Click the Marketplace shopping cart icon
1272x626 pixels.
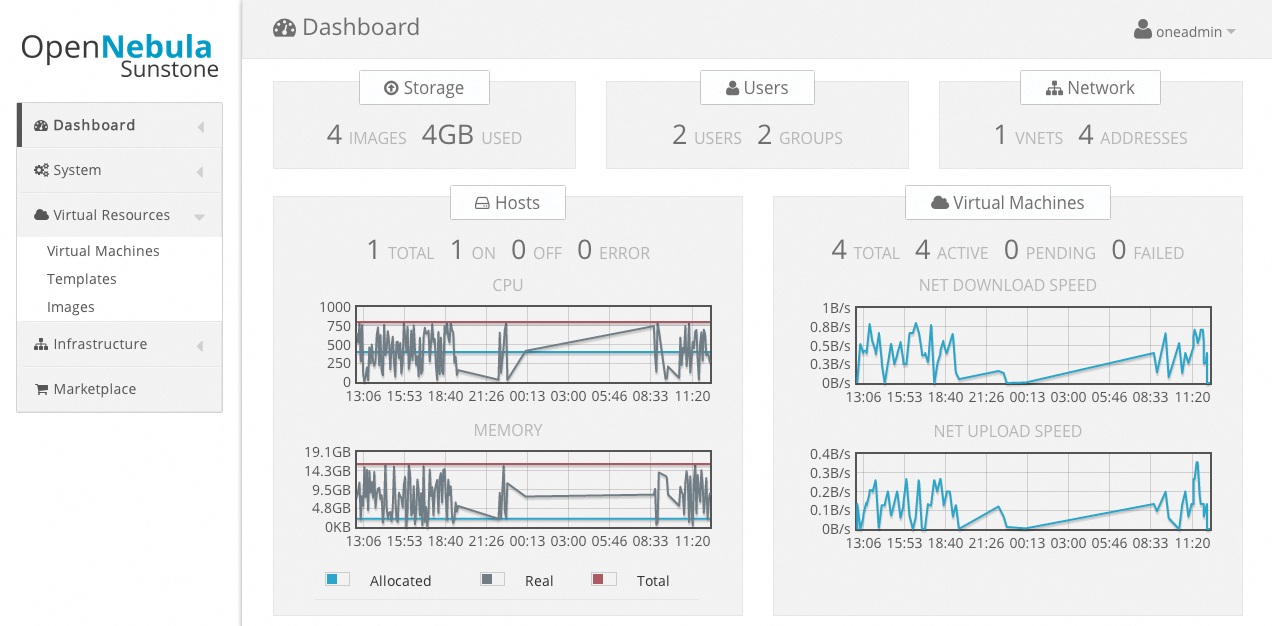[x=42, y=388]
